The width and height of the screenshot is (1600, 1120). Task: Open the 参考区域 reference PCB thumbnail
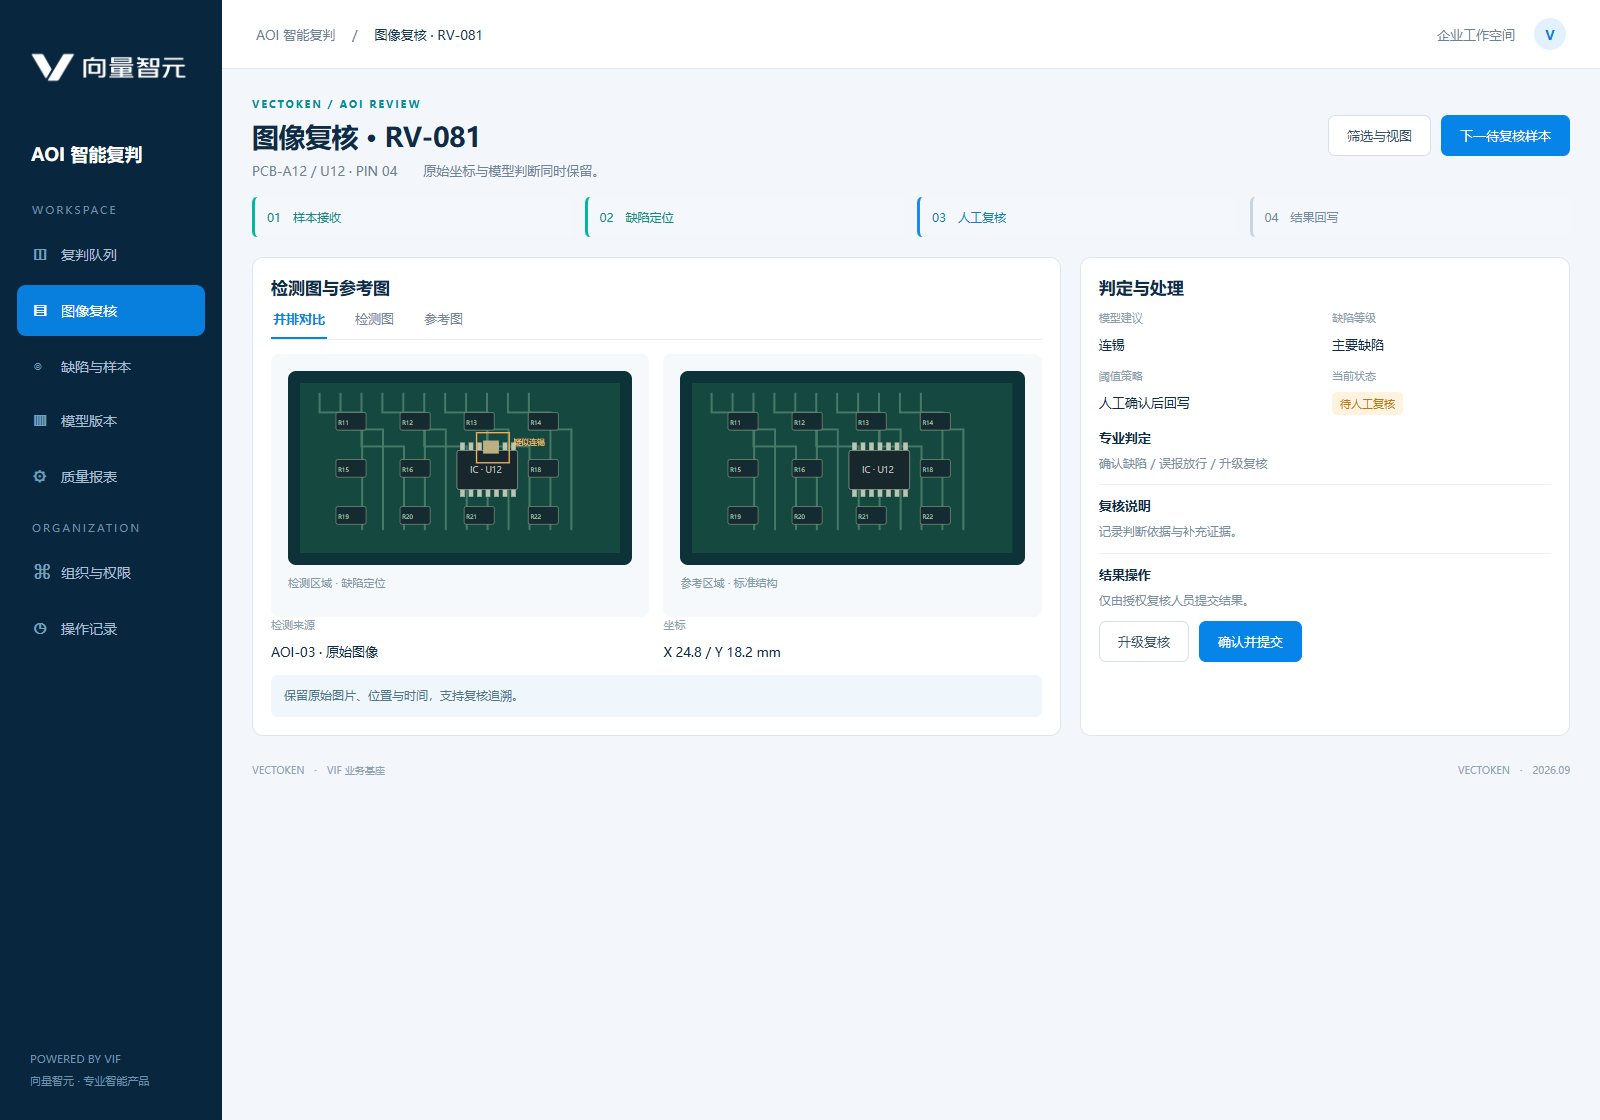[852, 468]
